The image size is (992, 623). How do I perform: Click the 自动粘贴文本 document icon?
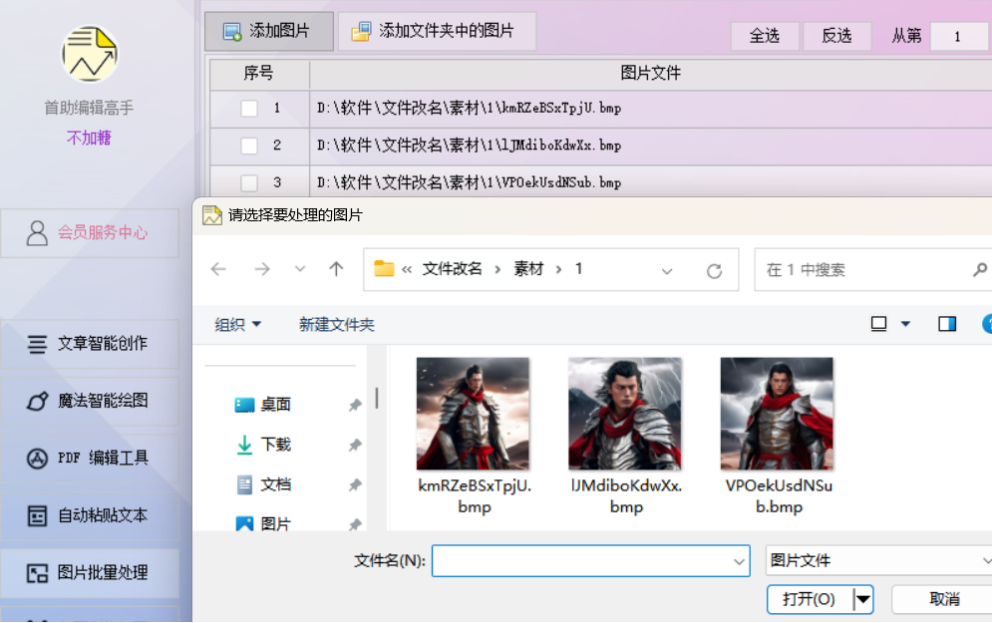(37, 516)
